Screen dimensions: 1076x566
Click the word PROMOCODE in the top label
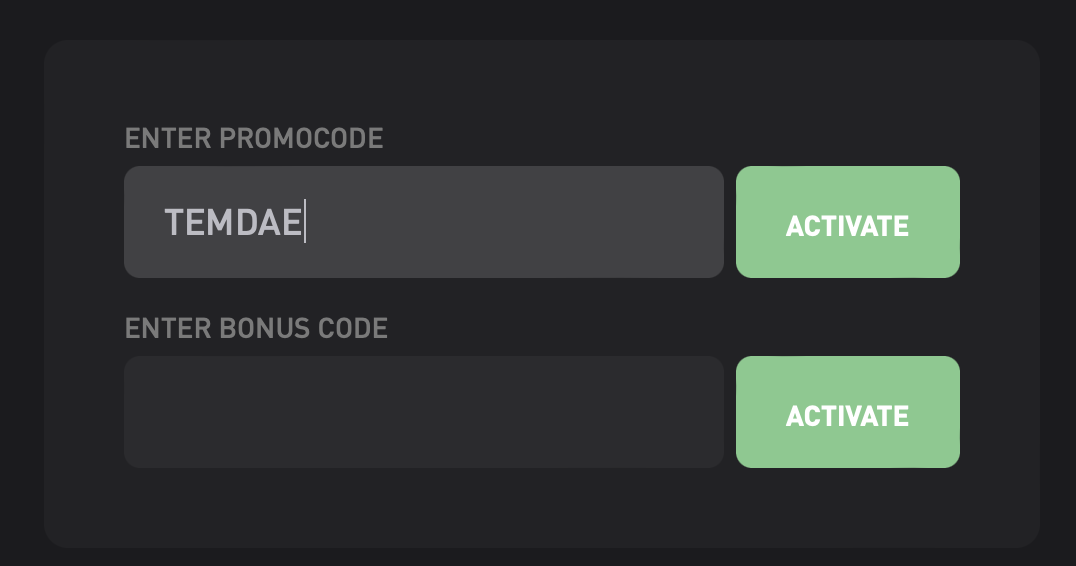pyautogui.click(x=301, y=138)
